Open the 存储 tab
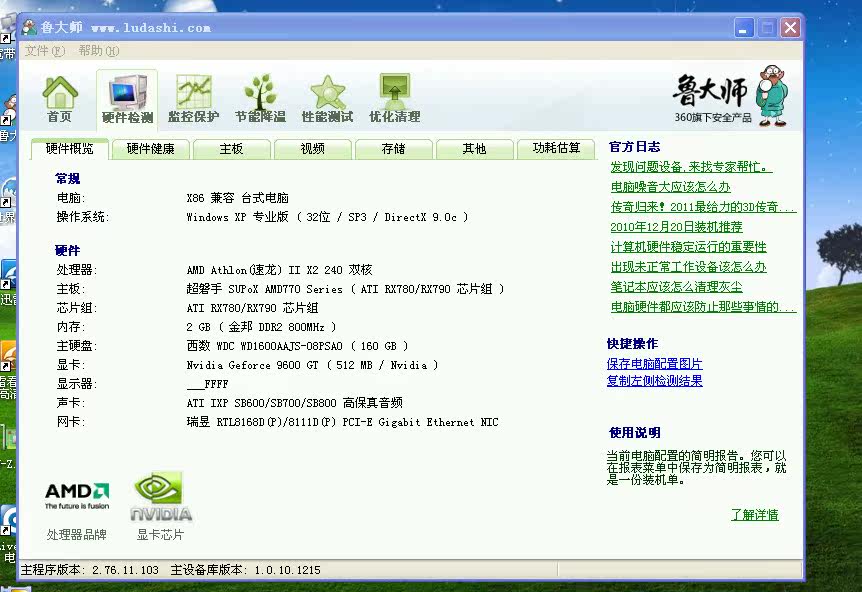Viewport: 862px width, 592px height. tap(393, 149)
